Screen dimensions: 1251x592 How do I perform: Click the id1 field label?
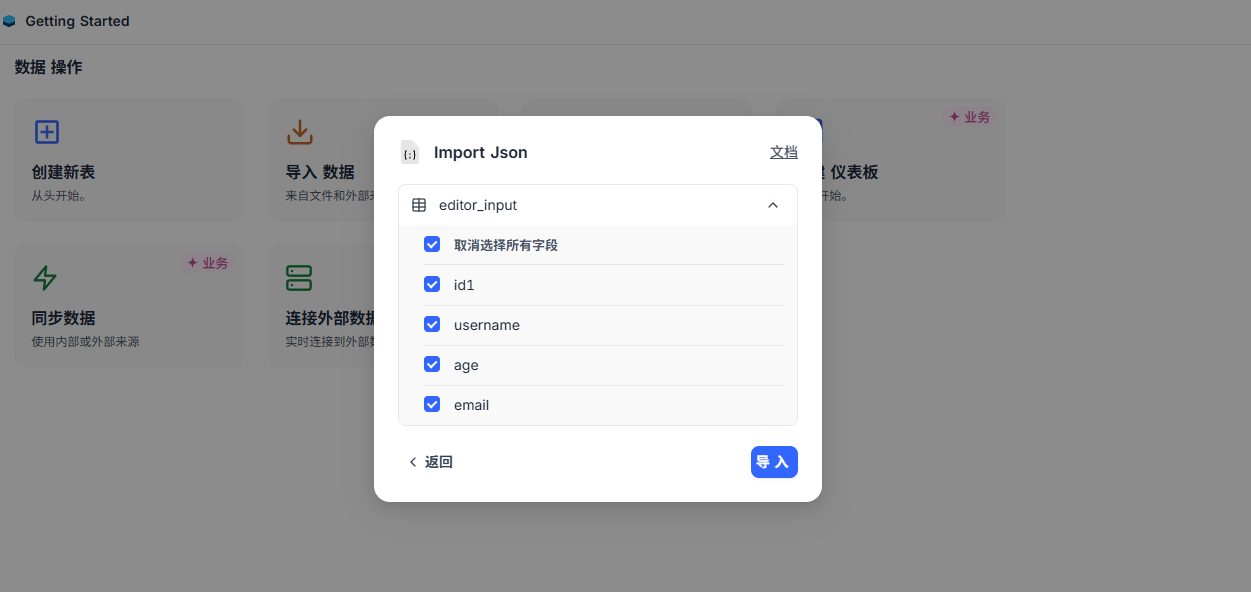click(464, 285)
